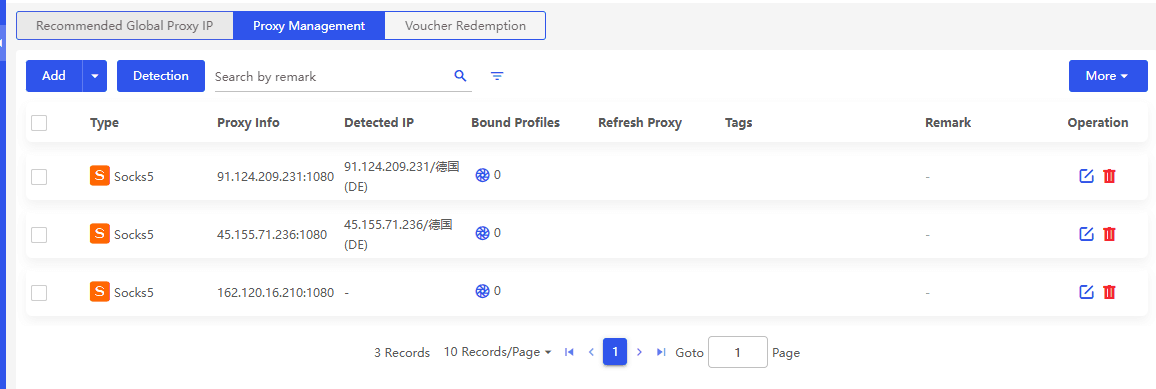
Task: Click Socks5 type icon in 45.155.71.236 row
Action: [100, 234]
